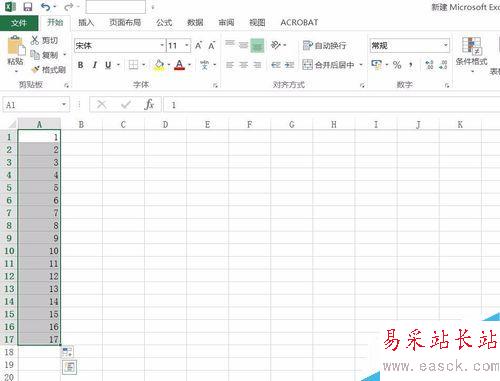Image resolution: width=500 pixels, height=381 pixels.
Task: Select row header 18
Action: 9,352
